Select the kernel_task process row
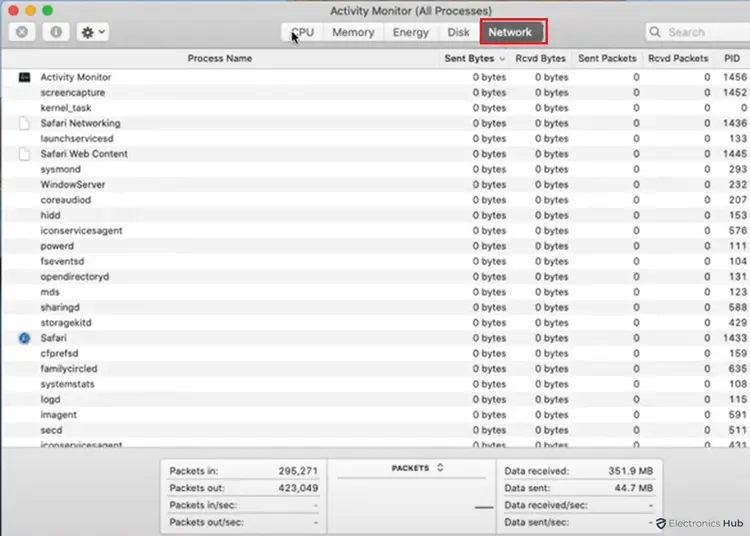 point(375,108)
